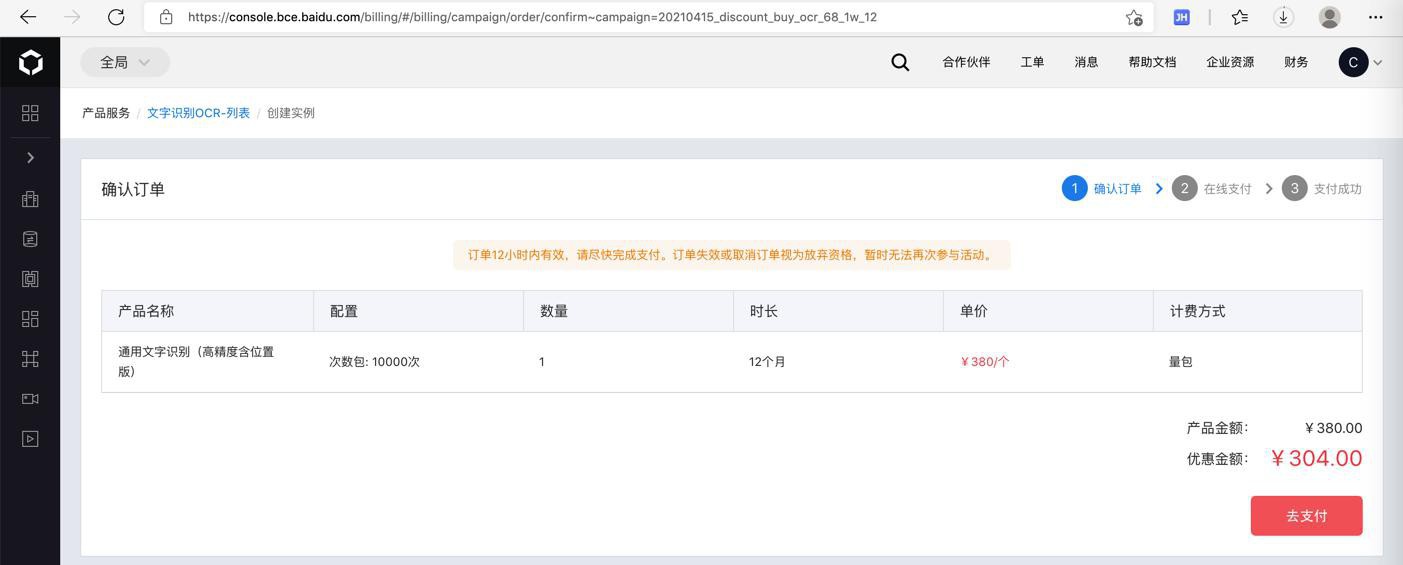Image resolution: width=1403 pixels, height=565 pixels.
Task: Click the orange order validity notice
Action: pyautogui.click(x=732, y=255)
